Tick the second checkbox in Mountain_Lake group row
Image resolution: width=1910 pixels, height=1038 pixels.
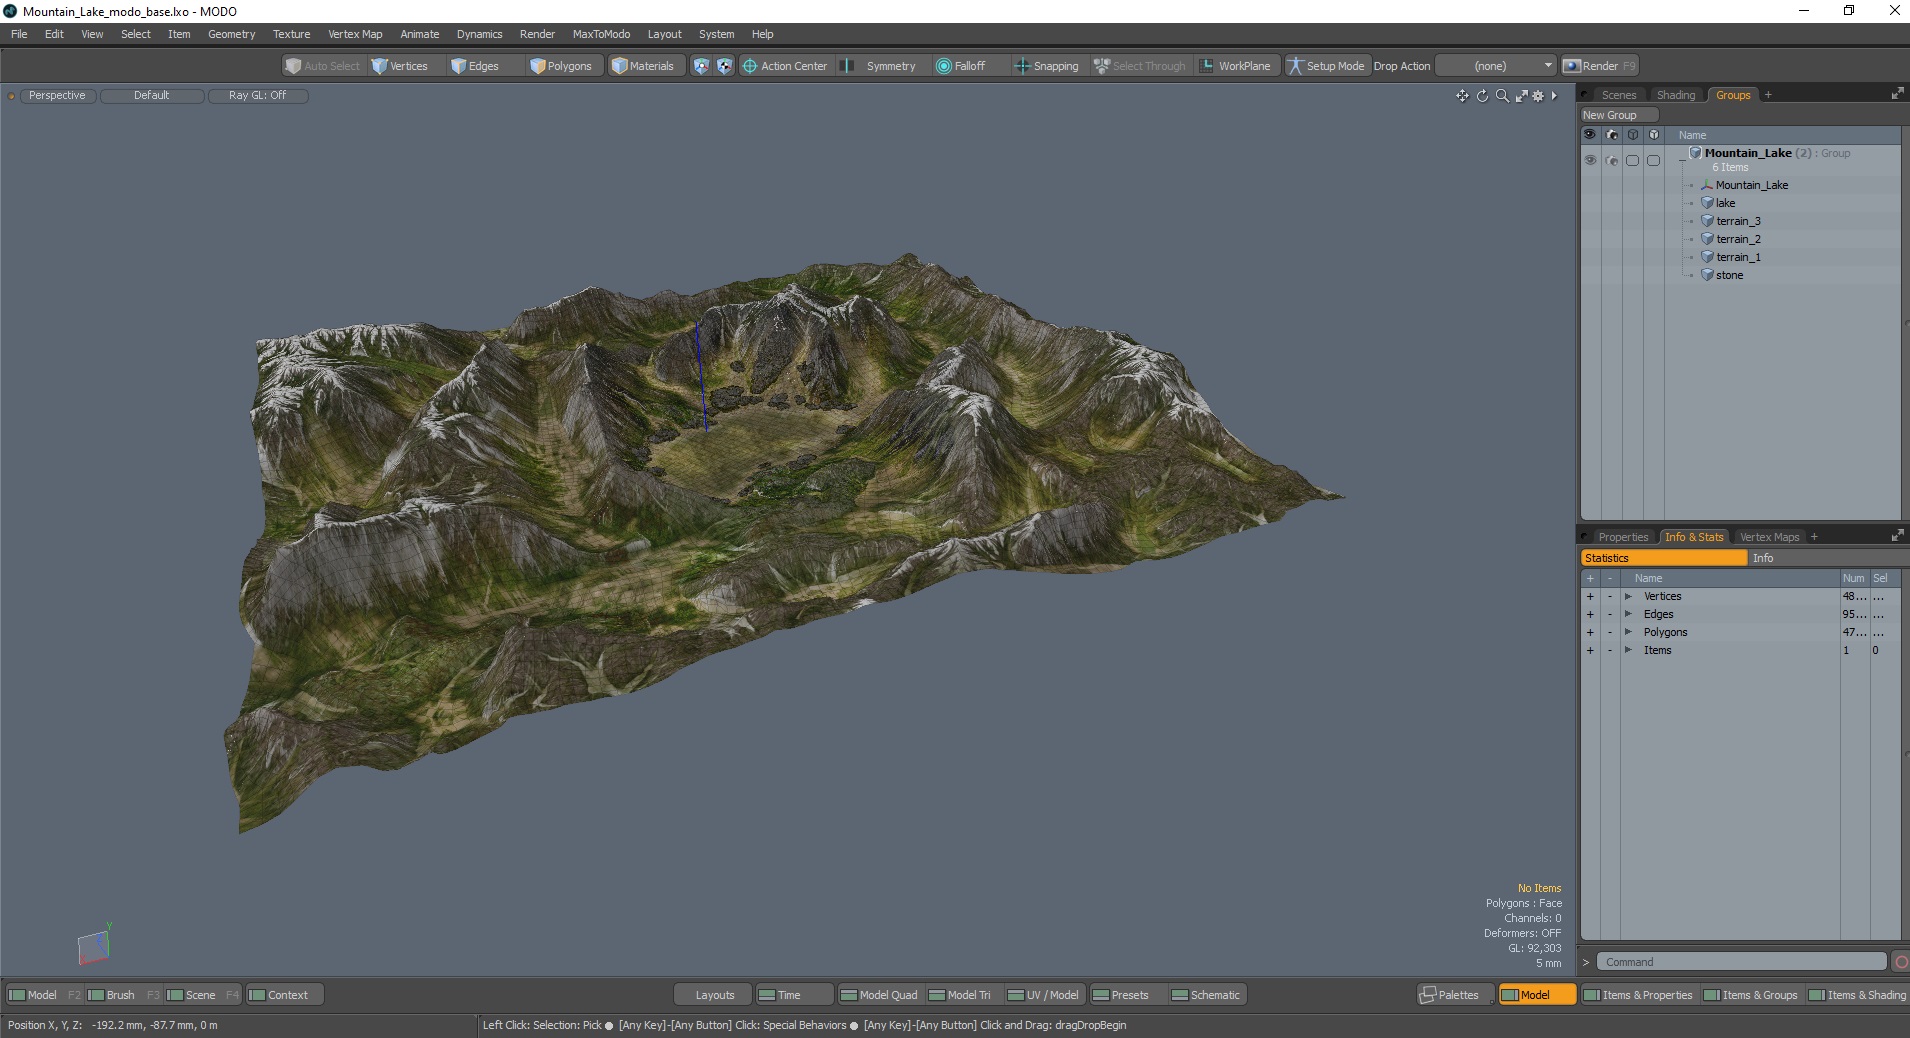click(x=1653, y=160)
